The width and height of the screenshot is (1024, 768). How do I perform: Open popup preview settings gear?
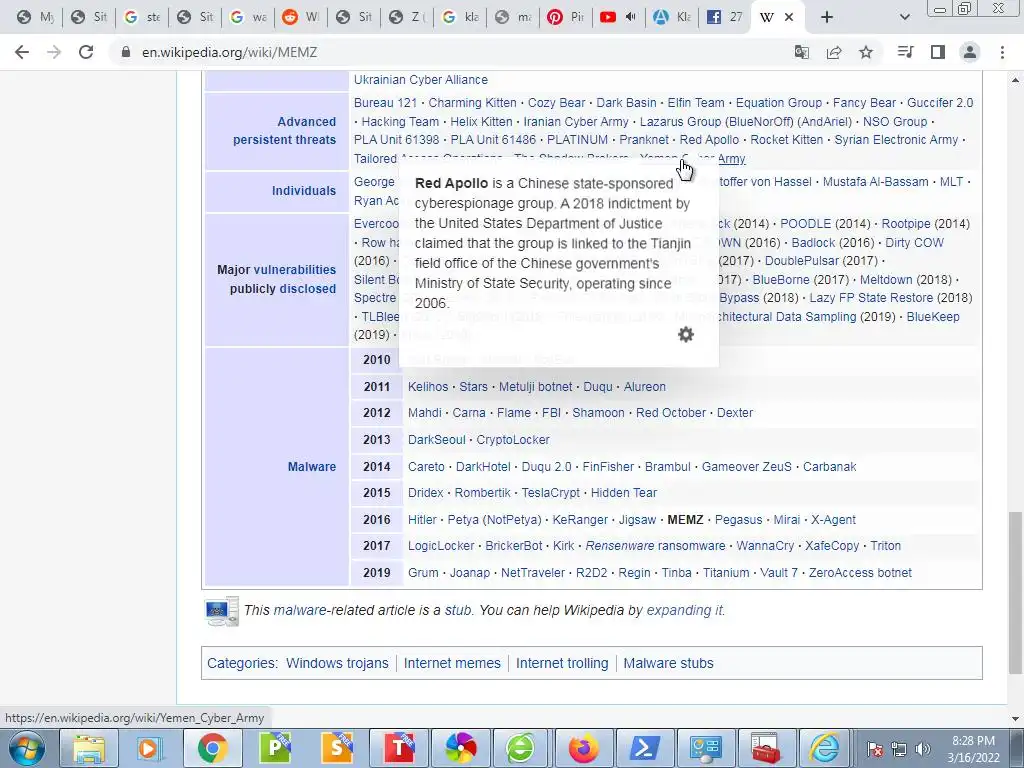tap(686, 334)
